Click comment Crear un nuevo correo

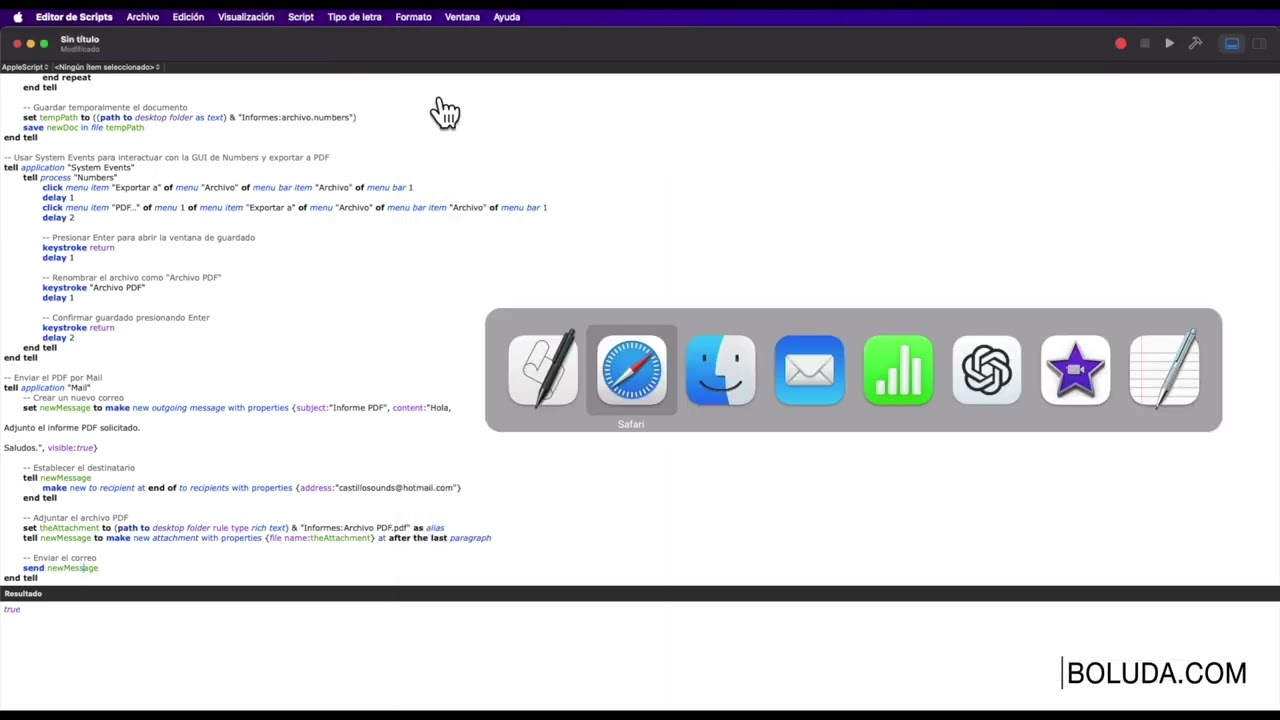(x=73, y=398)
